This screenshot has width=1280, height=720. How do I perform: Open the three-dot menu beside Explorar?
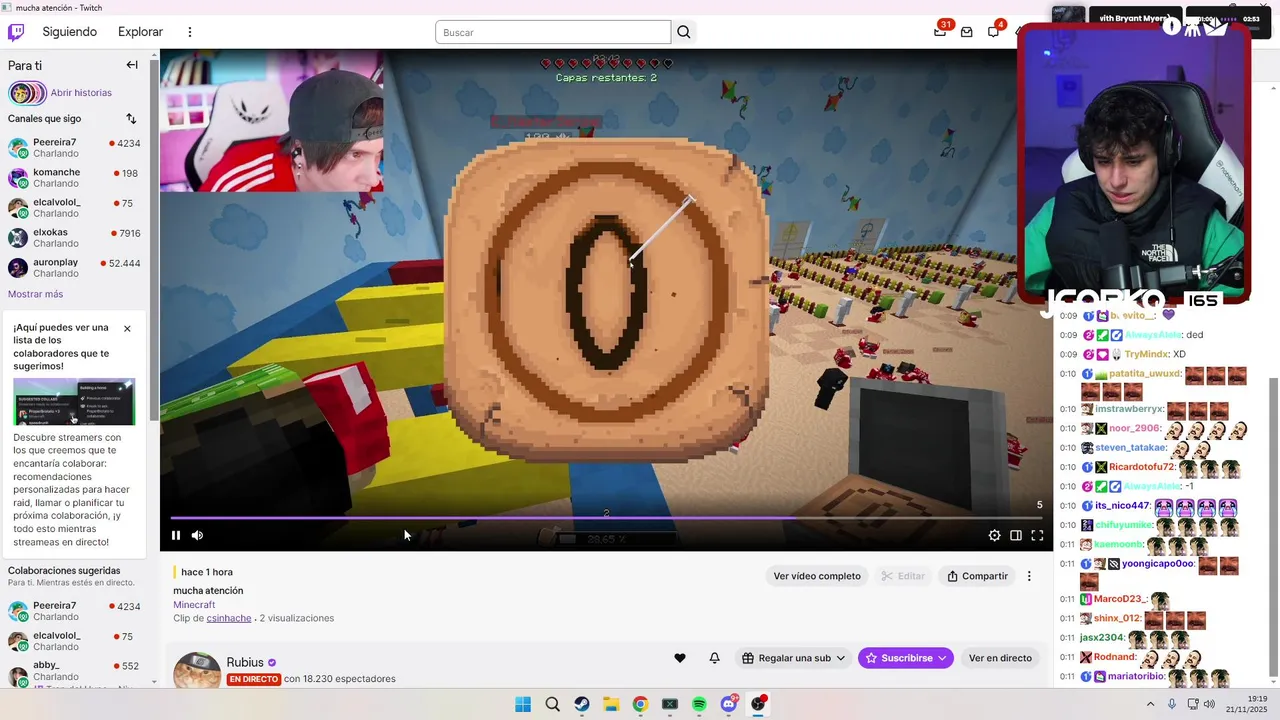(190, 32)
